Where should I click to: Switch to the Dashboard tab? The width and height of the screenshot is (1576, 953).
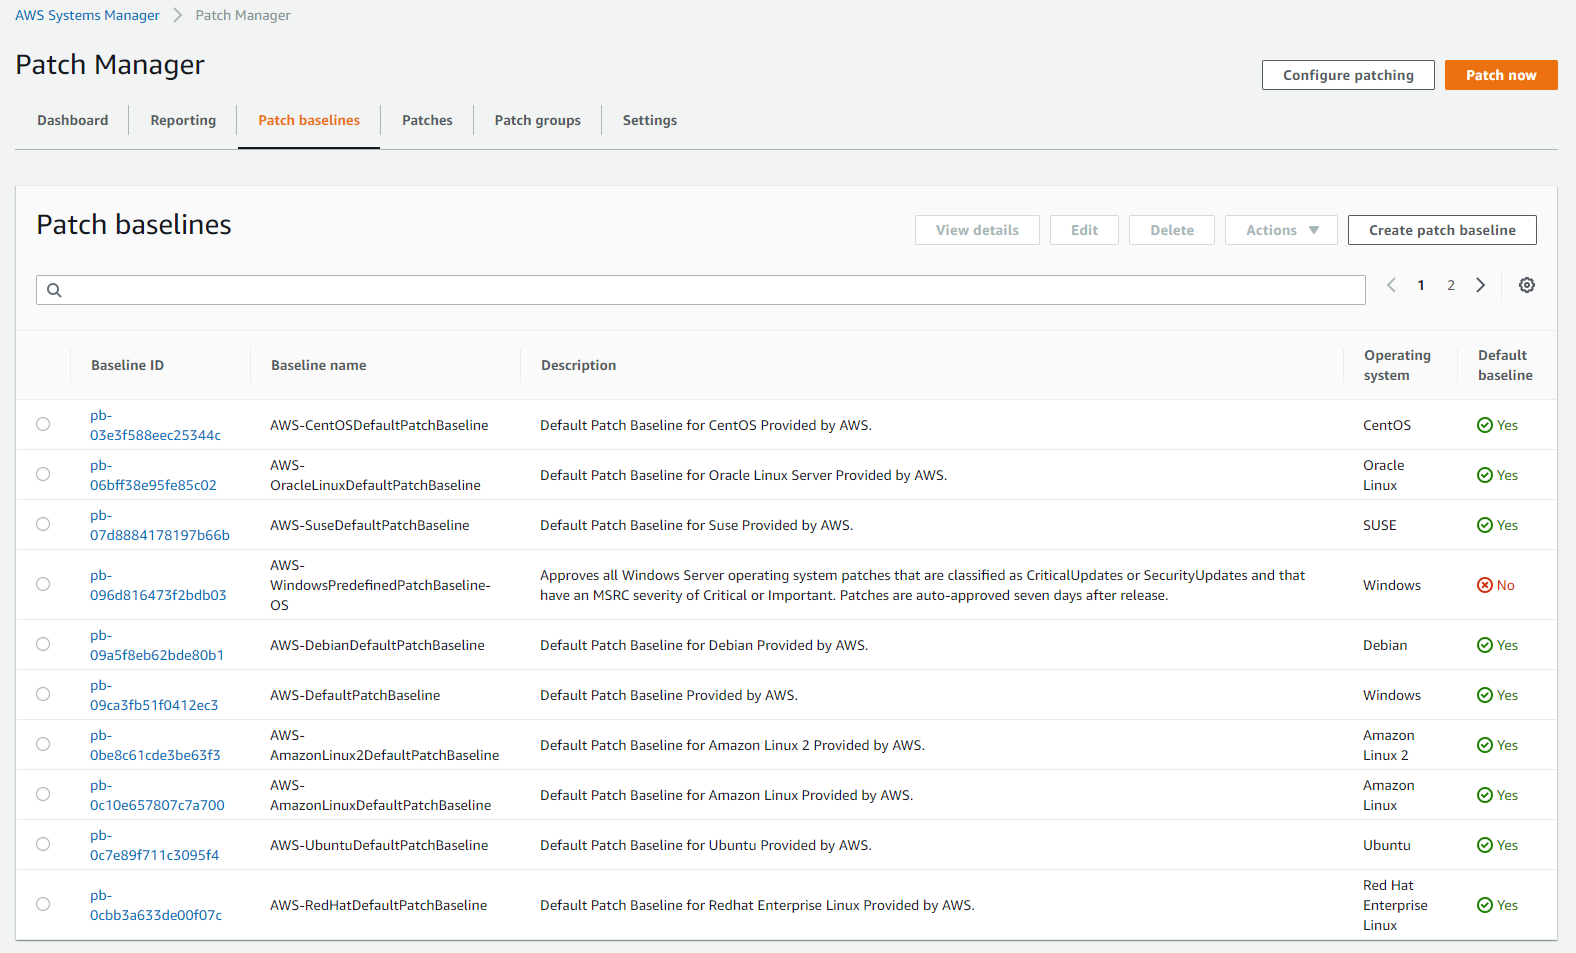tap(73, 120)
